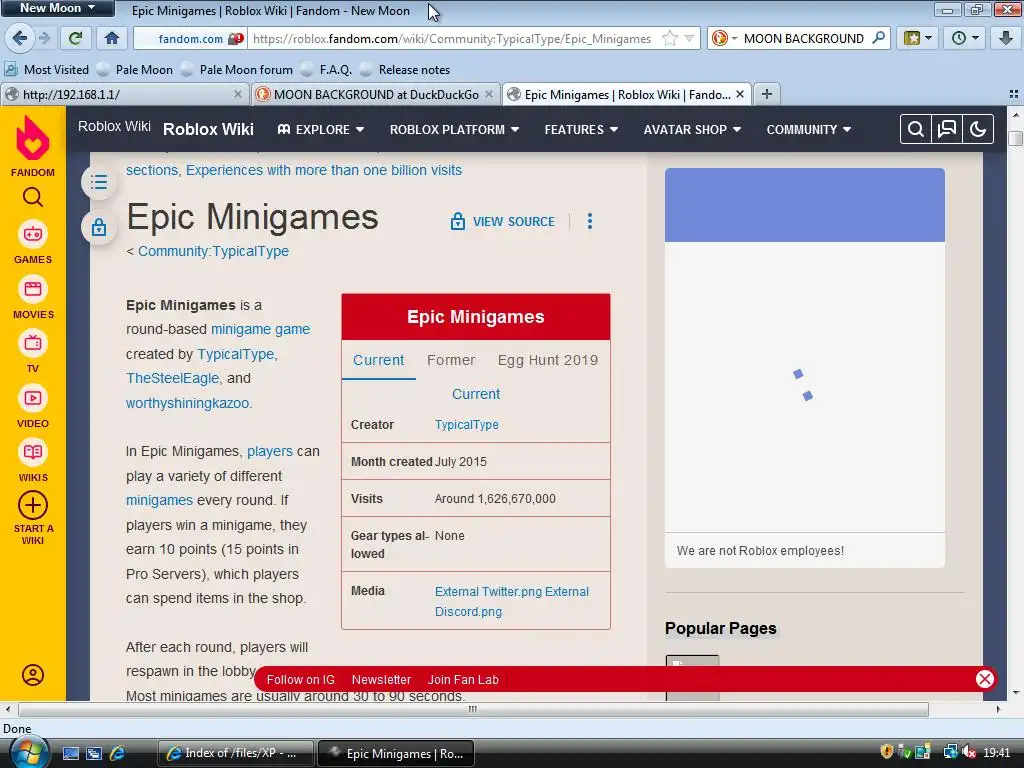Toggle dark theme with the moon icon
The image size is (1024, 768).
point(978,129)
